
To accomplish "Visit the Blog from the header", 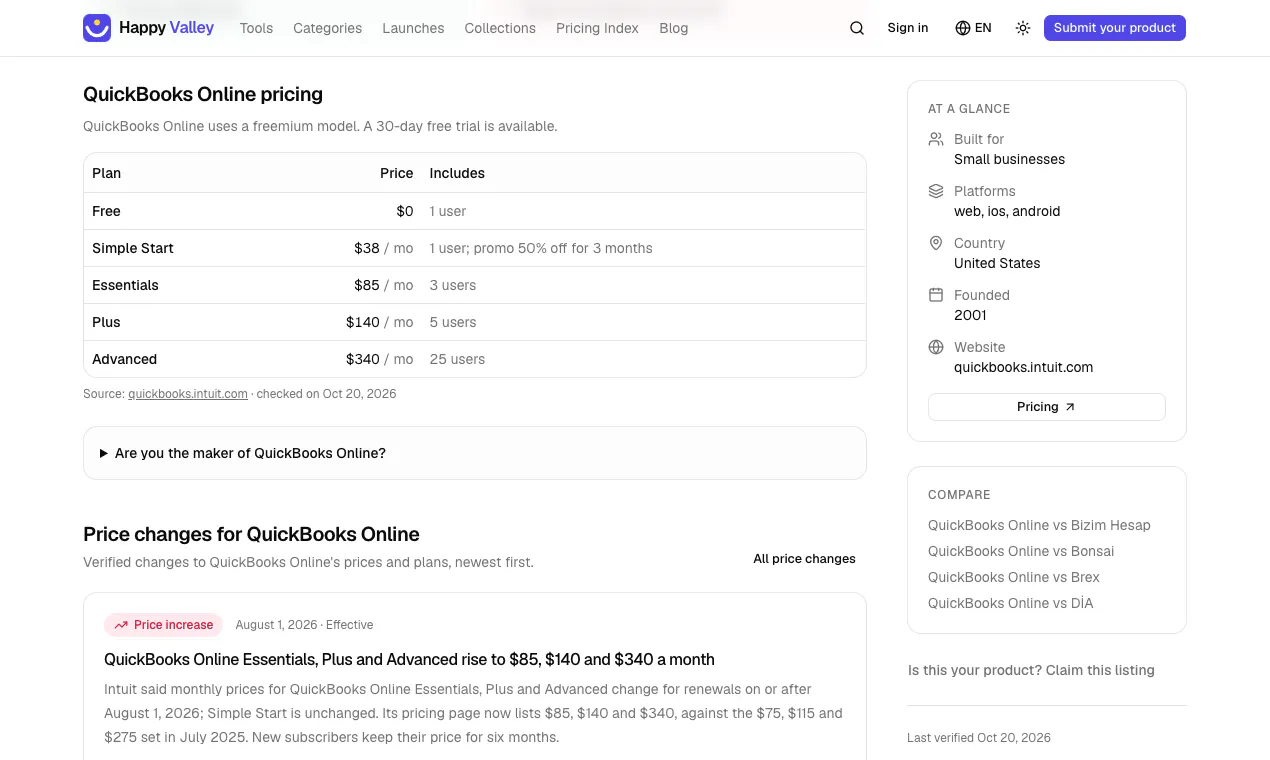I will point(674,28).
